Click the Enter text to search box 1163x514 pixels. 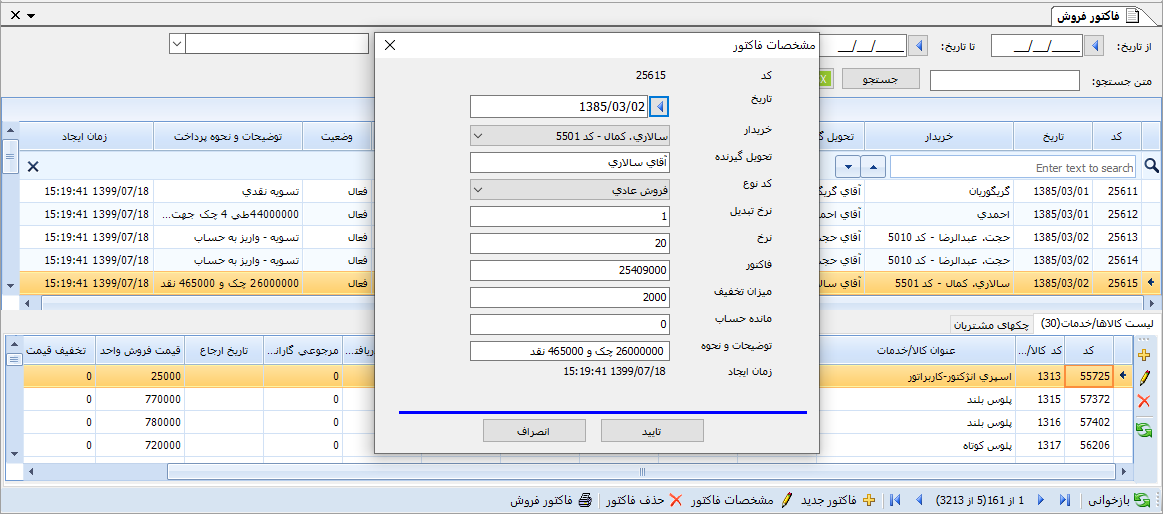click(1013, 168)
